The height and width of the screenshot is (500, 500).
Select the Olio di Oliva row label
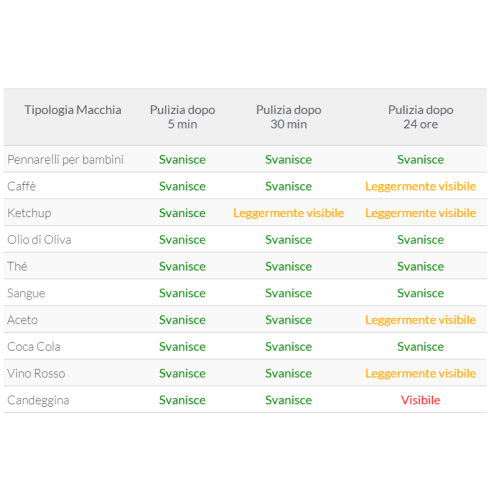39,240
